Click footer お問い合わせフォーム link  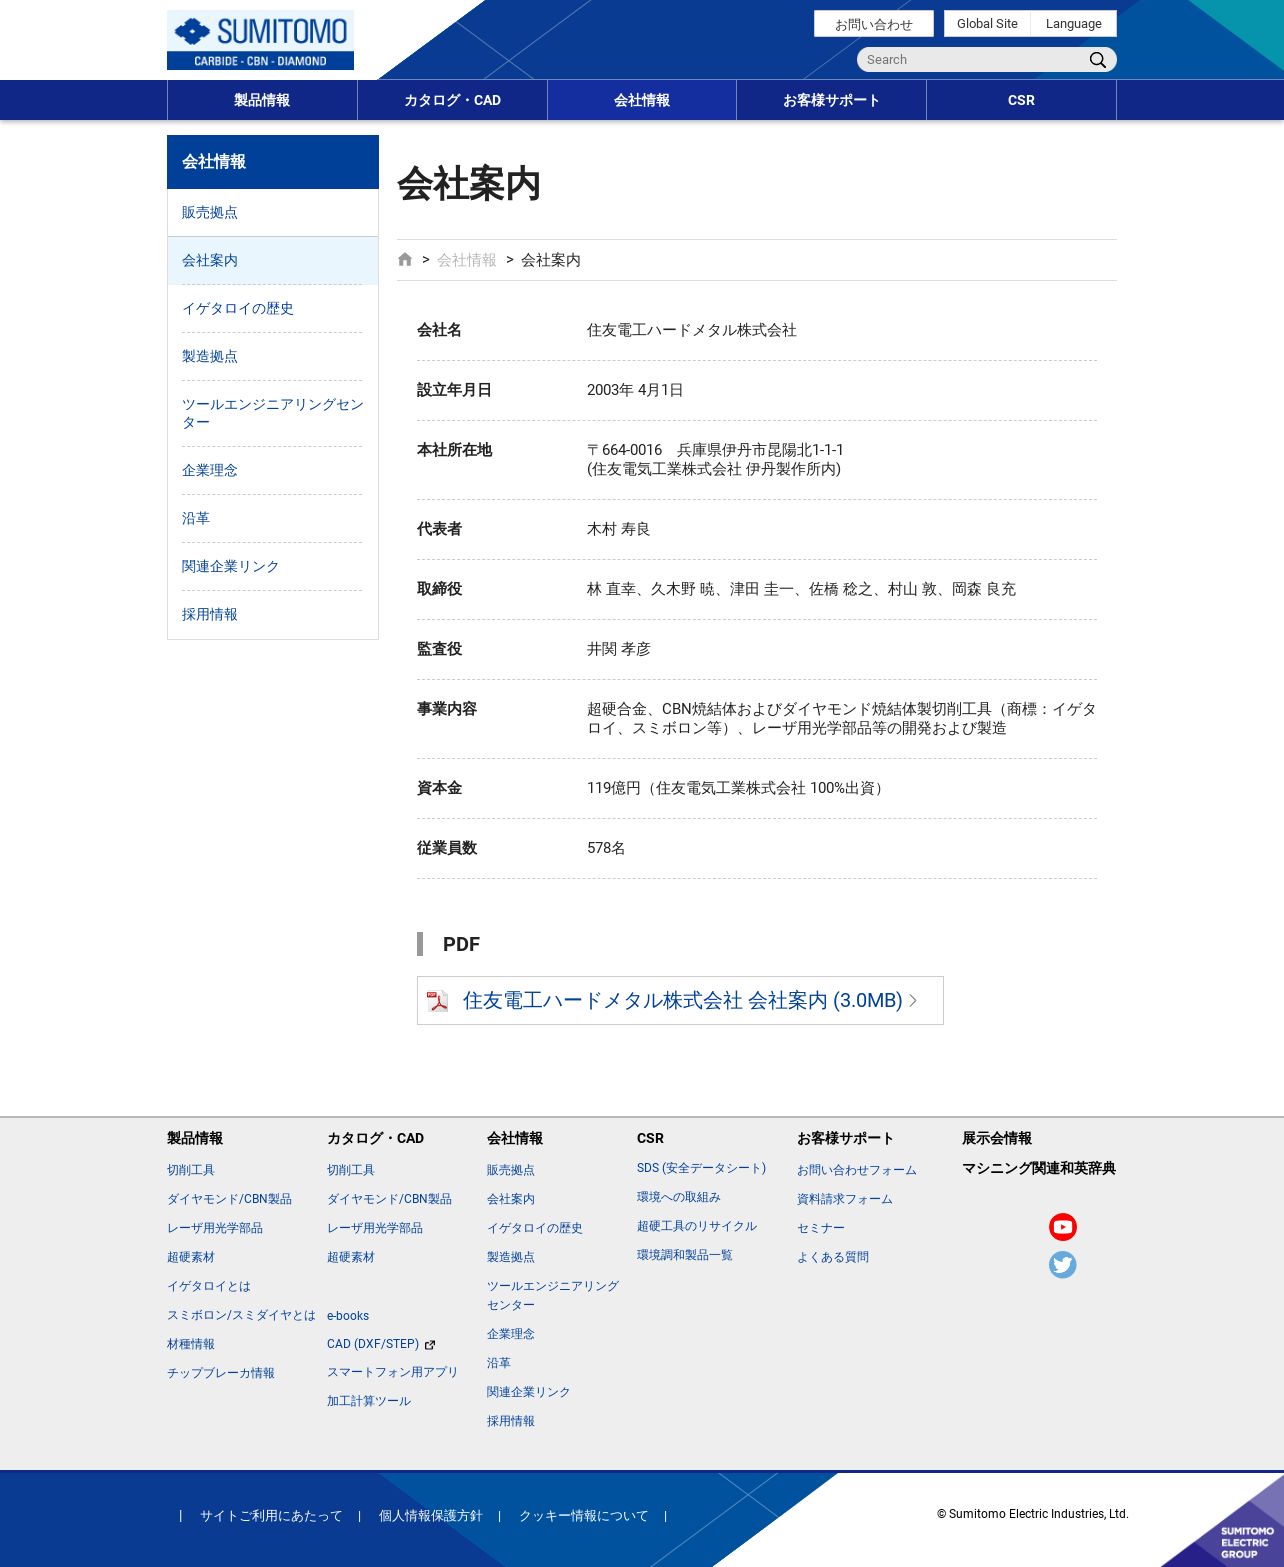(857, 1170)
